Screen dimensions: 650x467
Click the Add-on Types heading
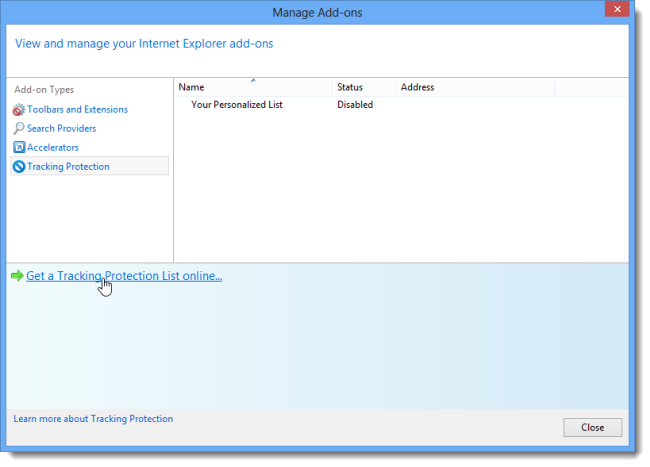click(44, 90)
